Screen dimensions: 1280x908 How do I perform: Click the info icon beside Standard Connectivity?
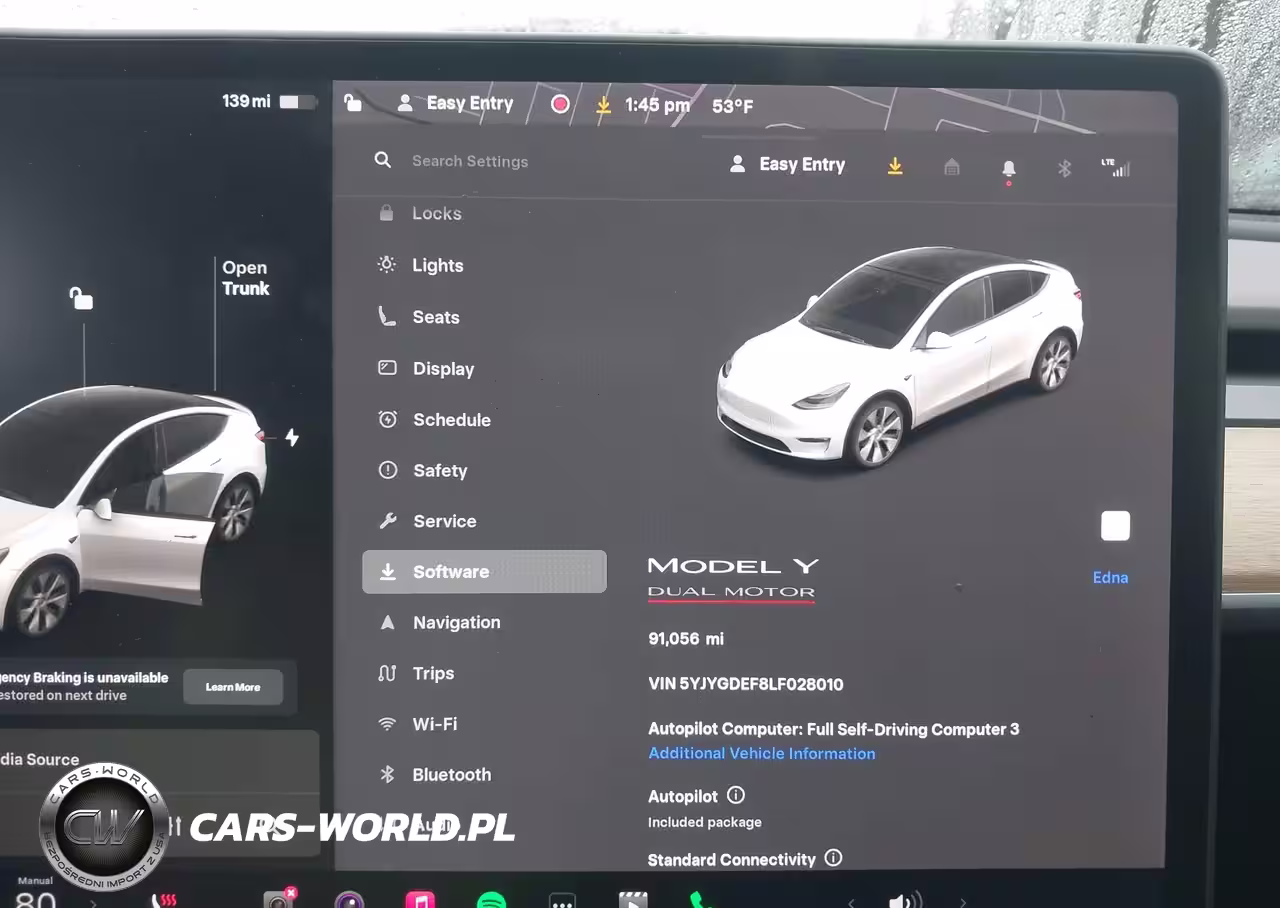[x=833, y=858]
